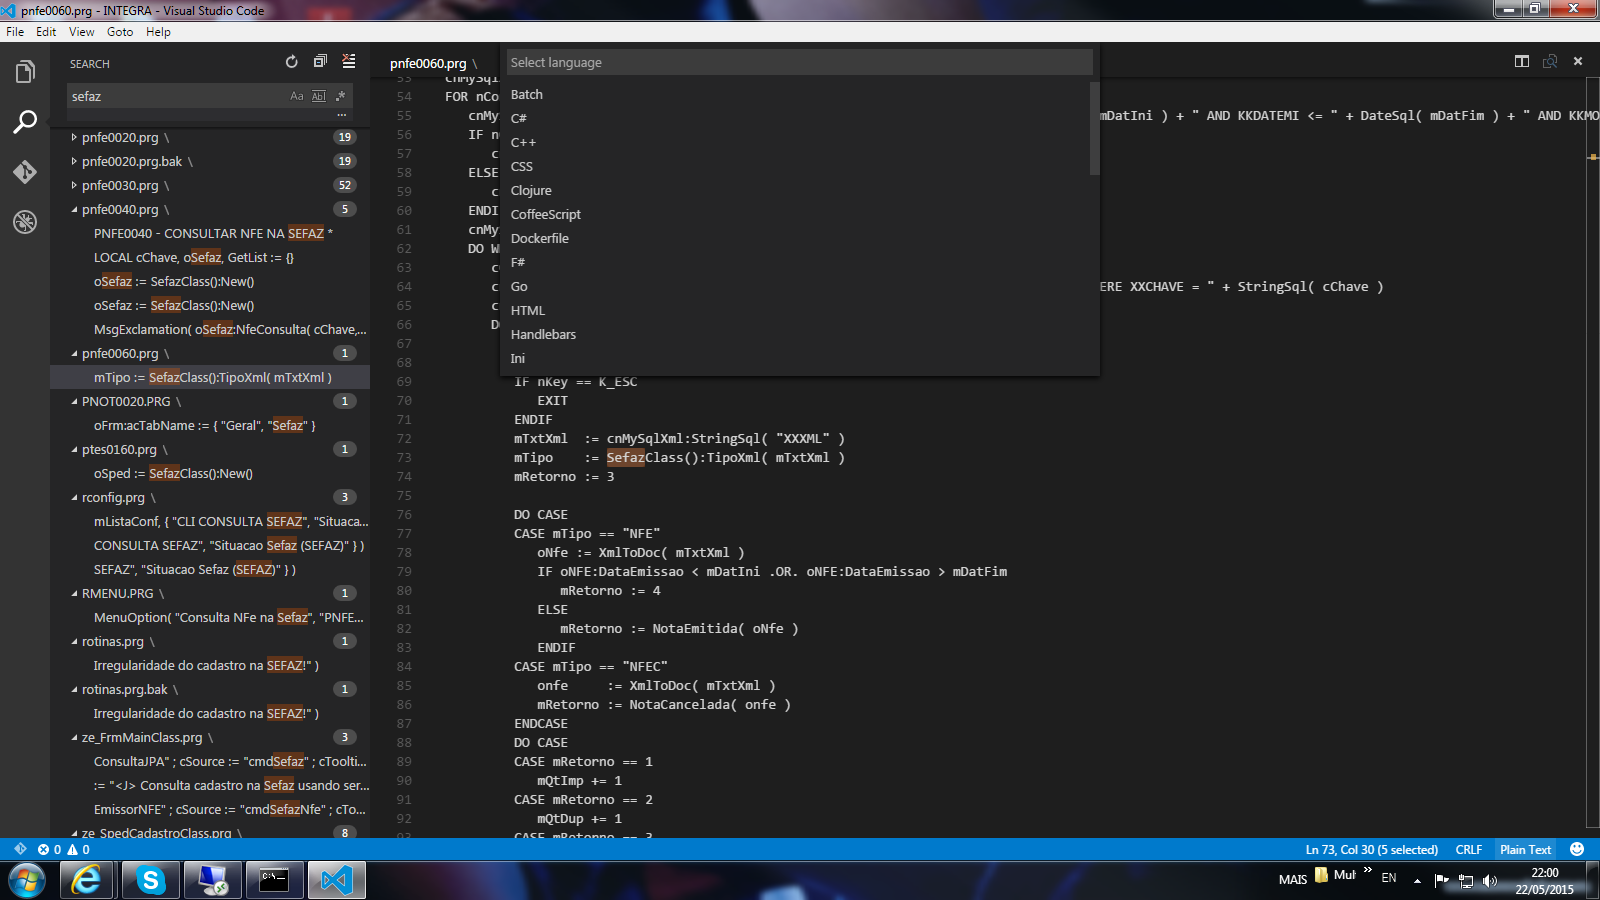The height and width of the screenshot is (900, 1600).
Task: Toggle regular expression search option
Action: (341, 97)
